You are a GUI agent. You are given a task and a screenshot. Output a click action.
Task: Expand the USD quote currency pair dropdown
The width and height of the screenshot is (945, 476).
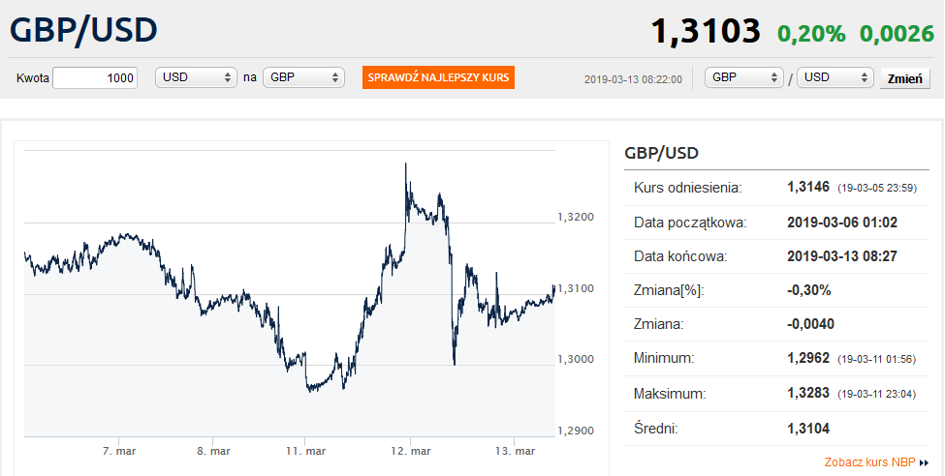[835, 78]
